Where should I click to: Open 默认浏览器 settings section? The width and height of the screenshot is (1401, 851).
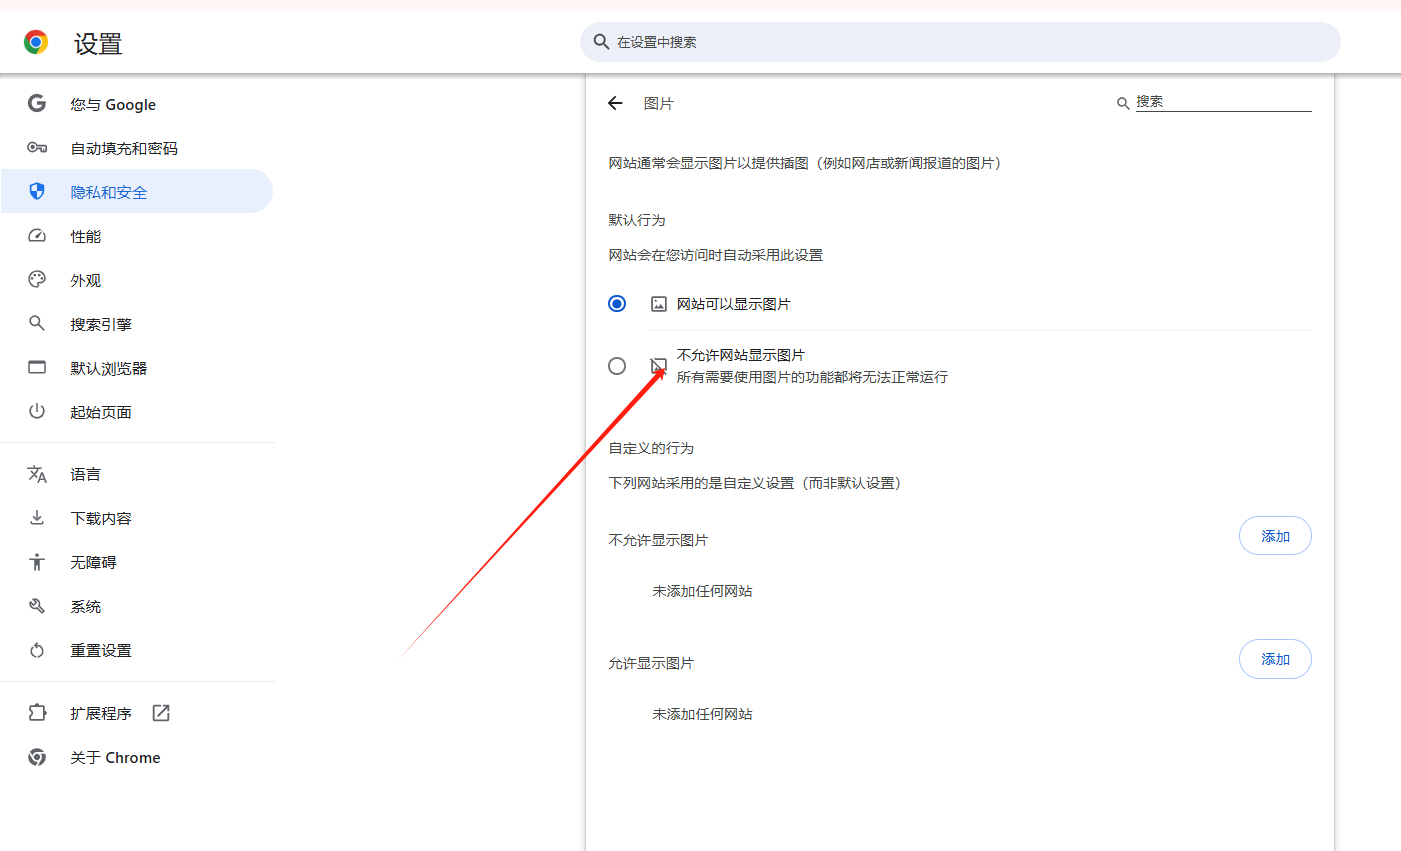137,368
